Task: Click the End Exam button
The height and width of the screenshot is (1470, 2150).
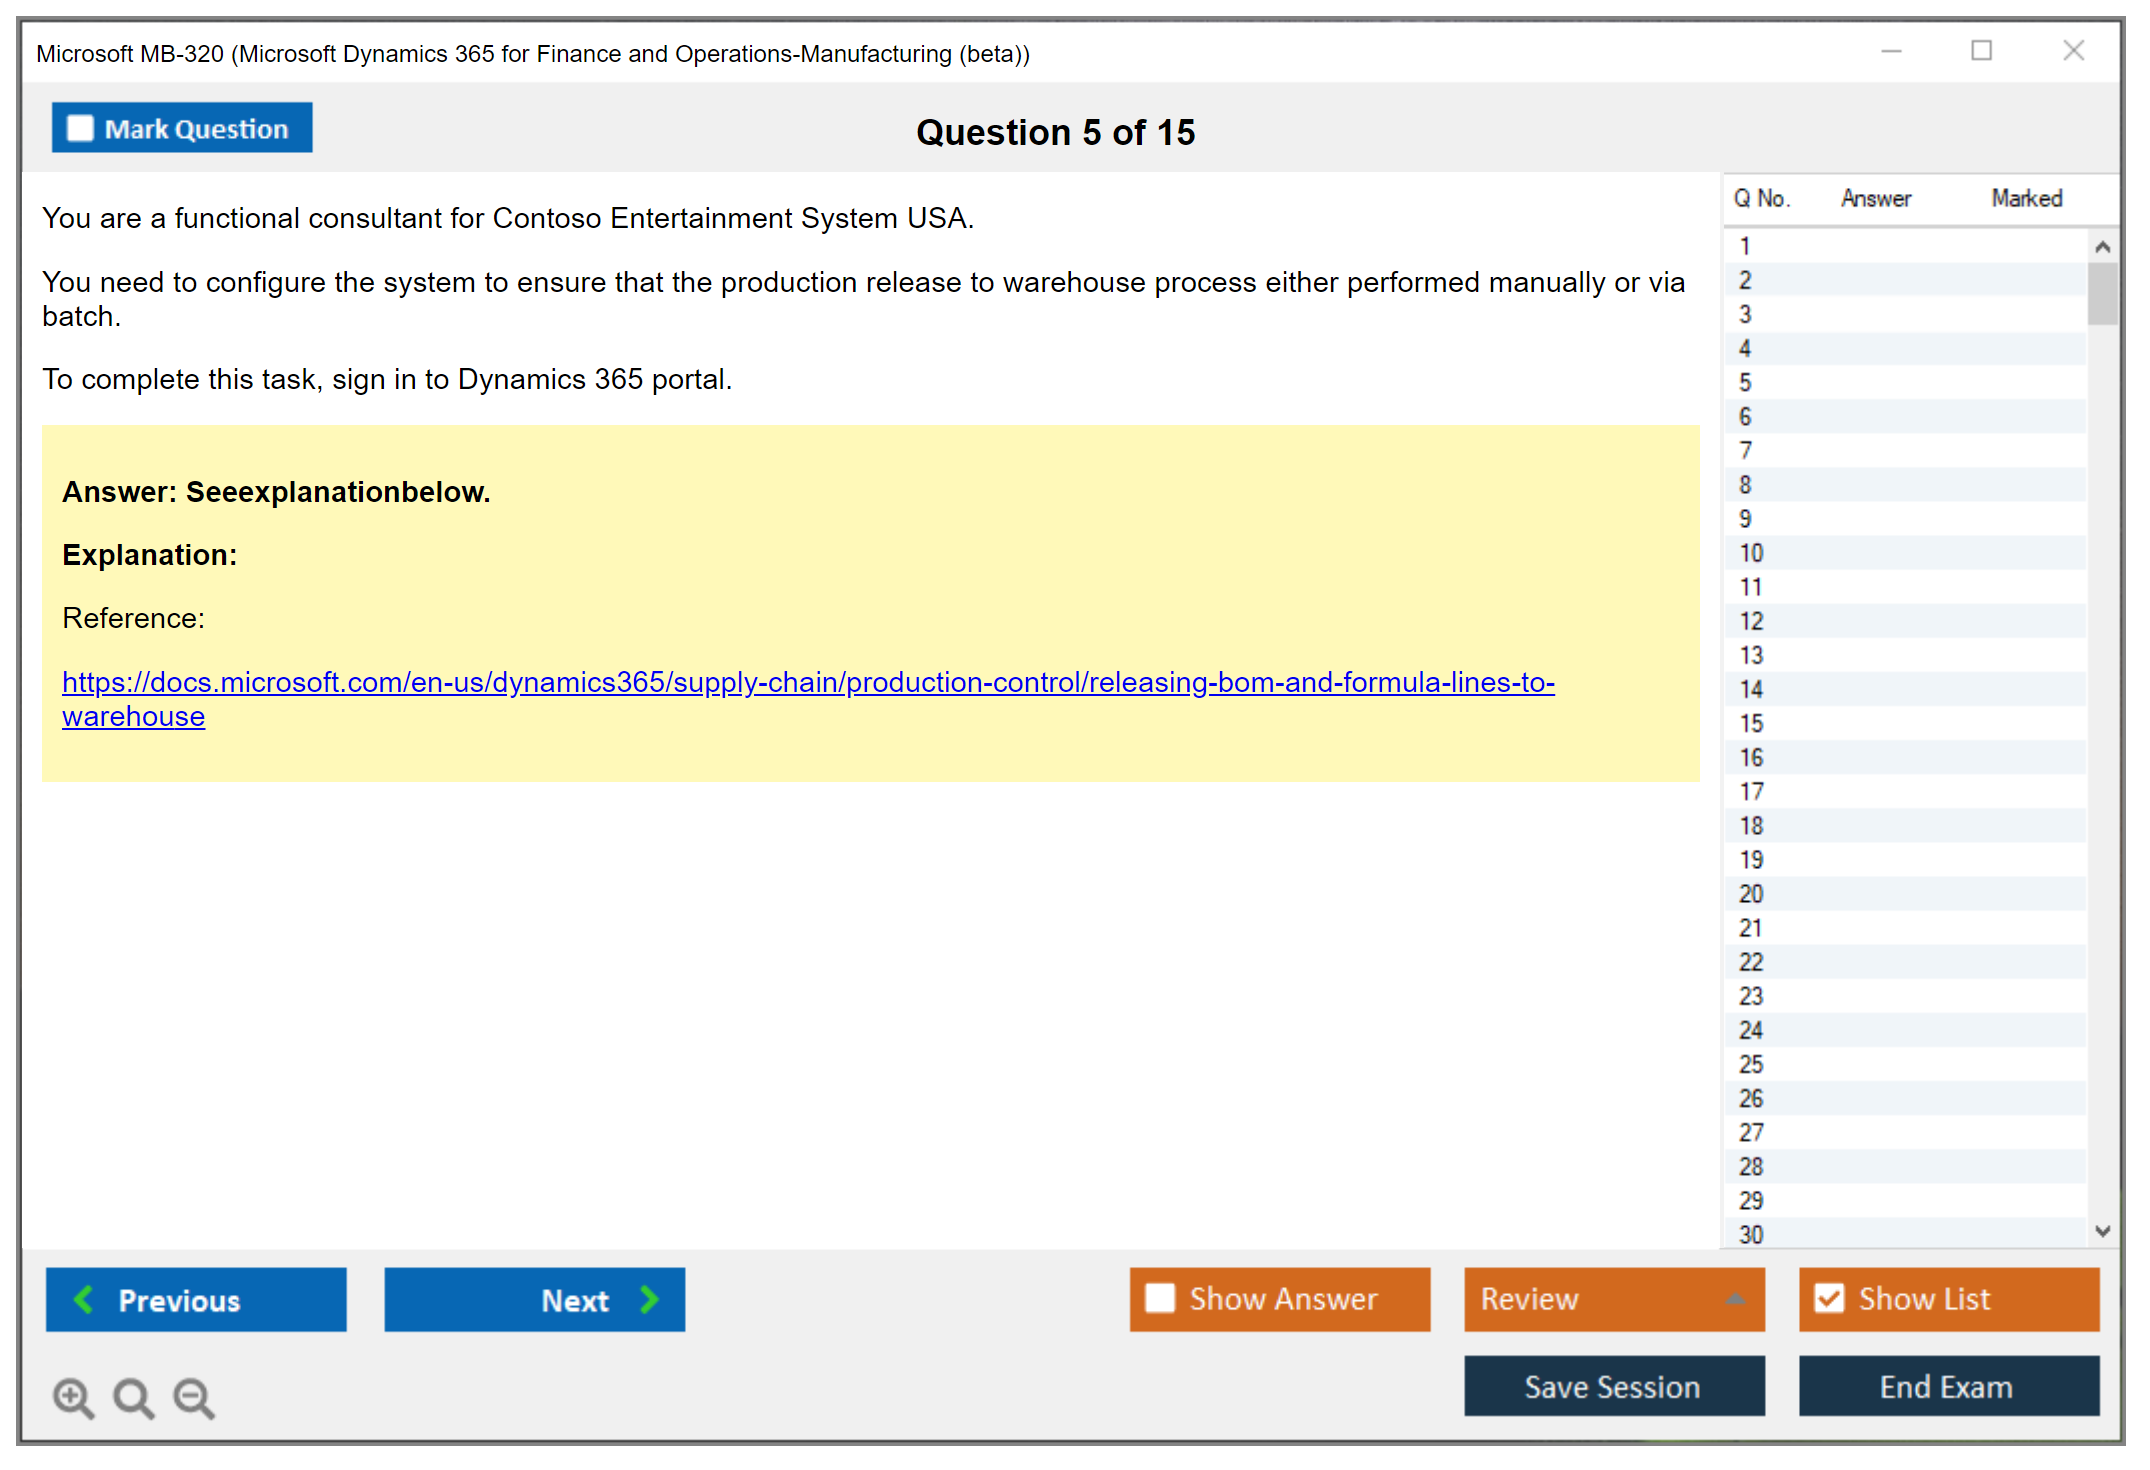Action: (1947, 1386)
